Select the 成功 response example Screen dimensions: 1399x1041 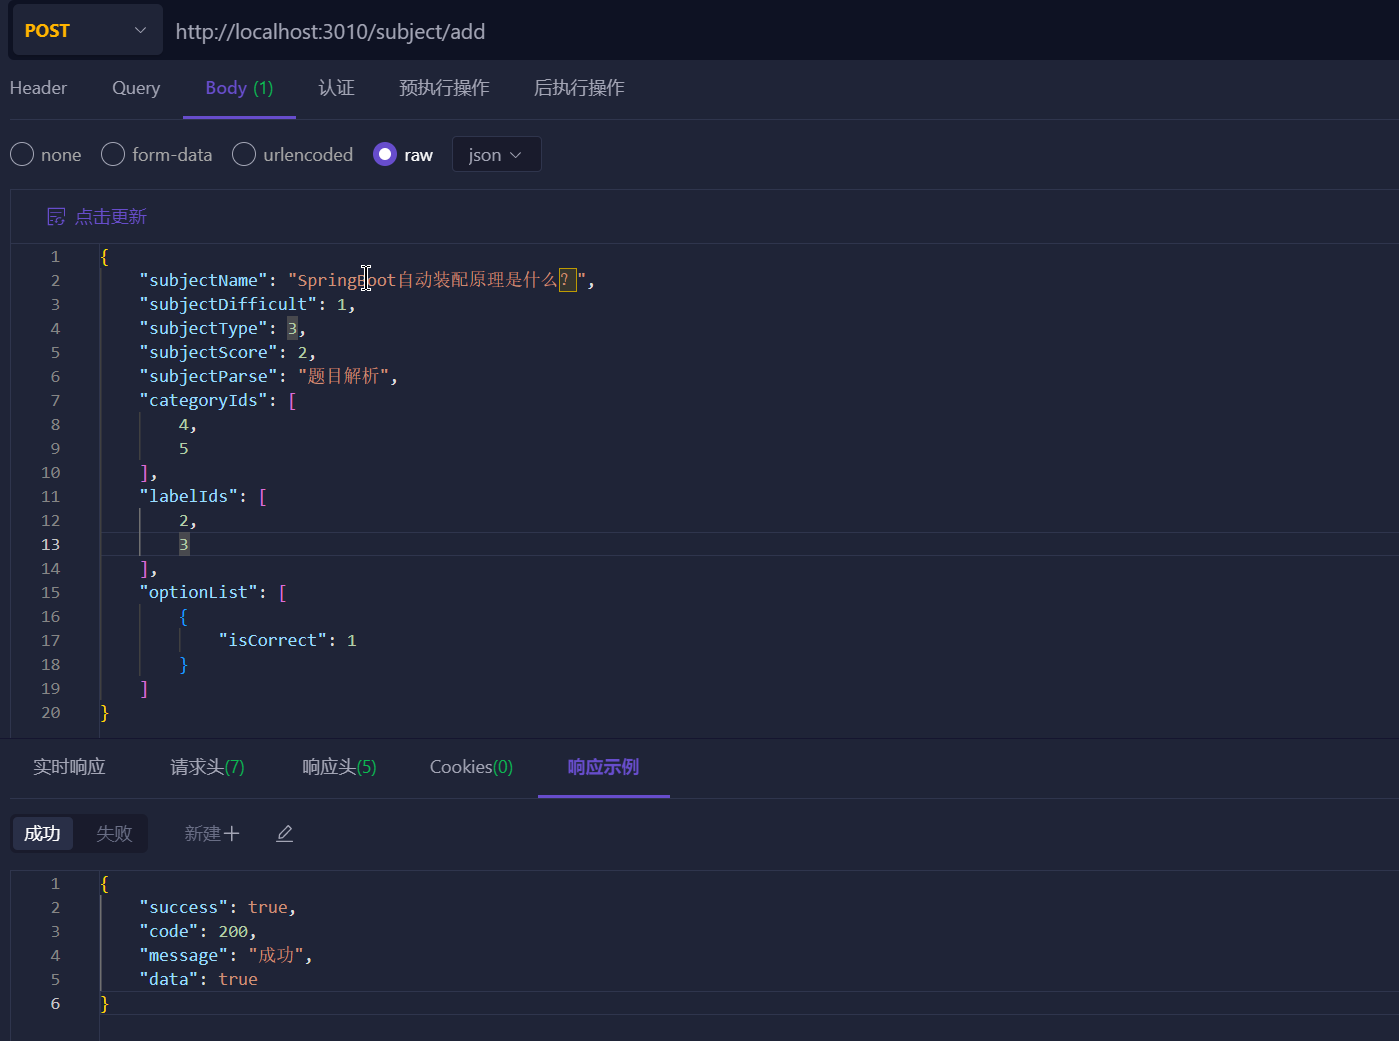[42, 834]
